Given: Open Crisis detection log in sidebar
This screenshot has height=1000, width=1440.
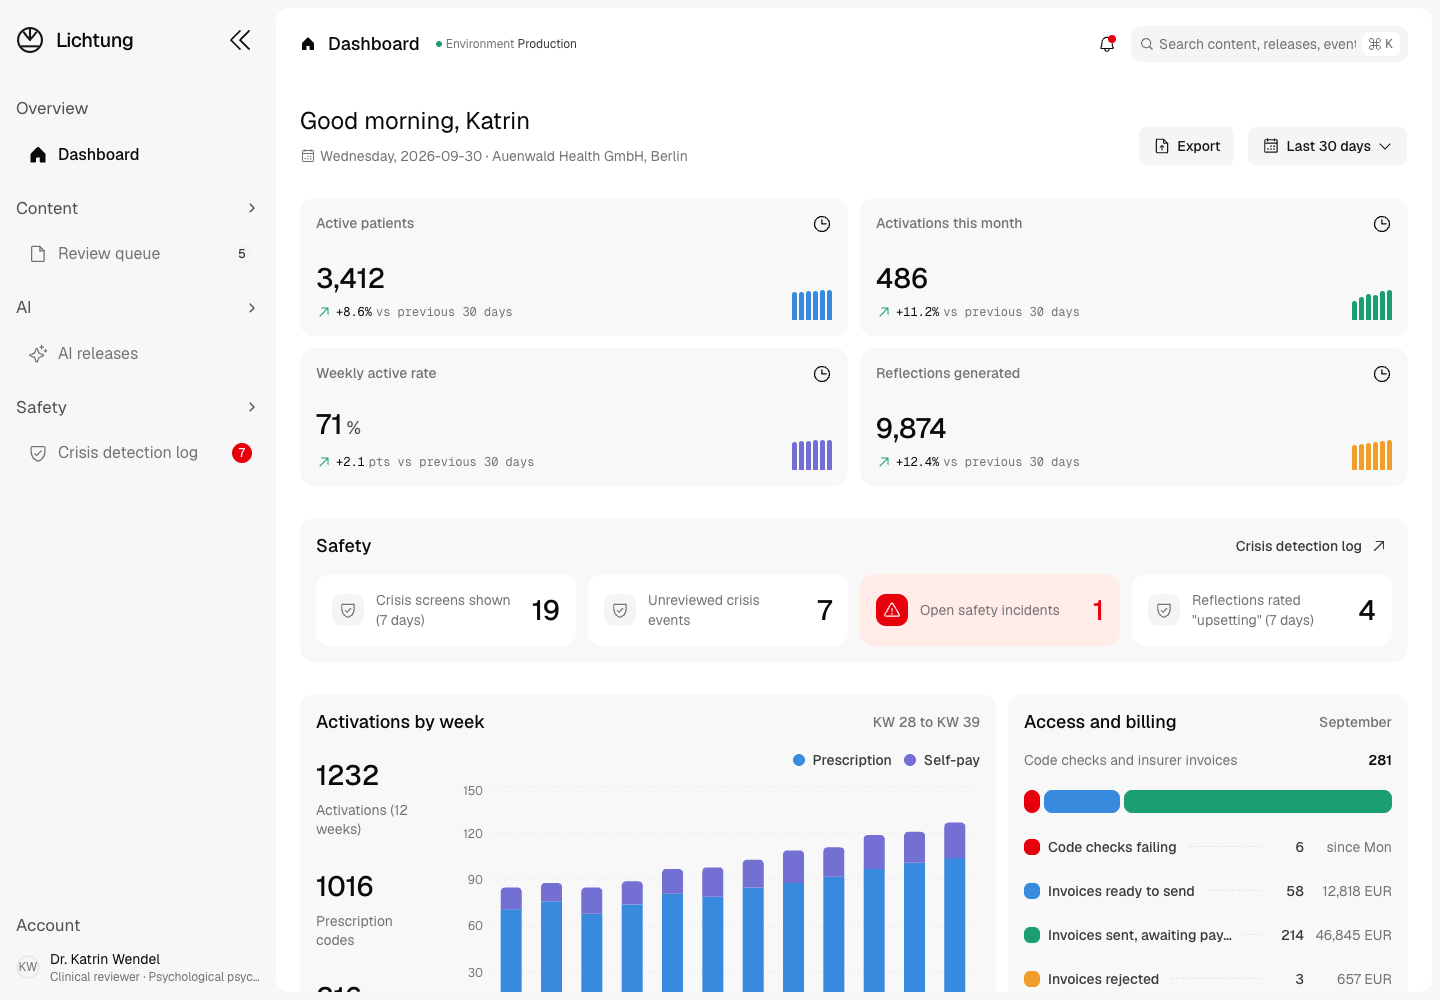Looking at the screenshot, I should [136, 452].
